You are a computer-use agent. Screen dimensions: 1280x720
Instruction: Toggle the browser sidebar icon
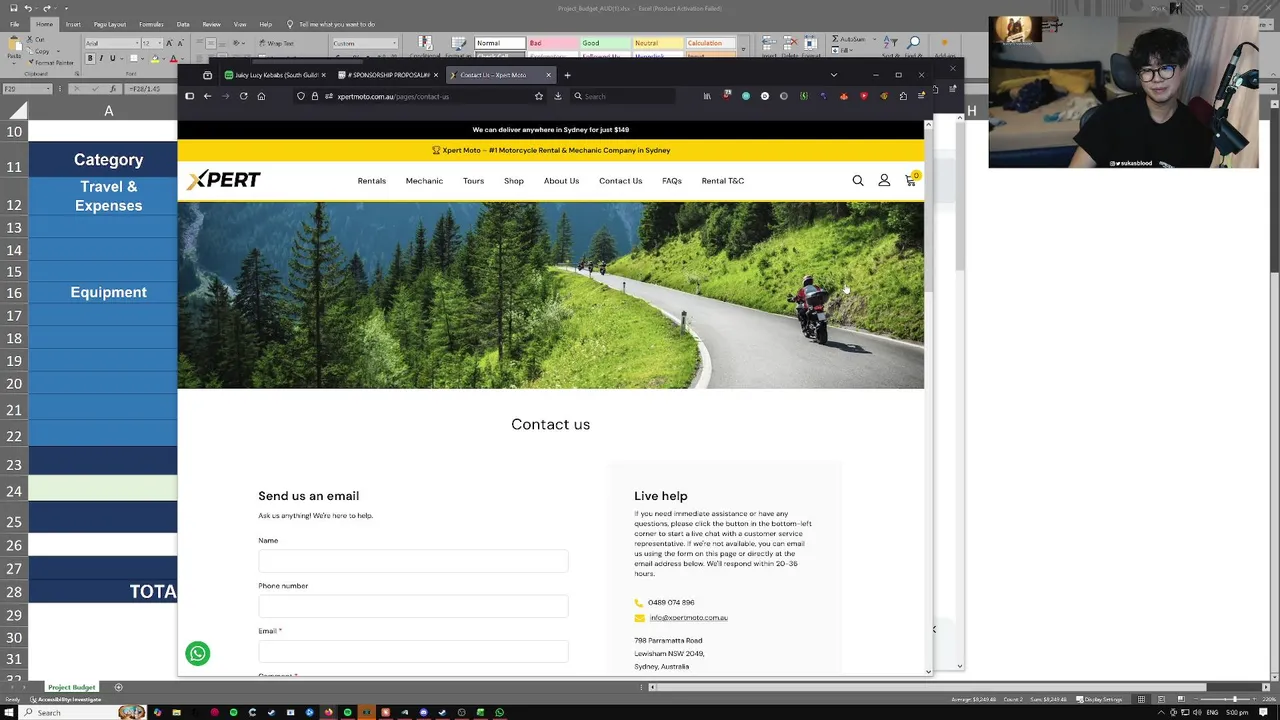[189, 96]
